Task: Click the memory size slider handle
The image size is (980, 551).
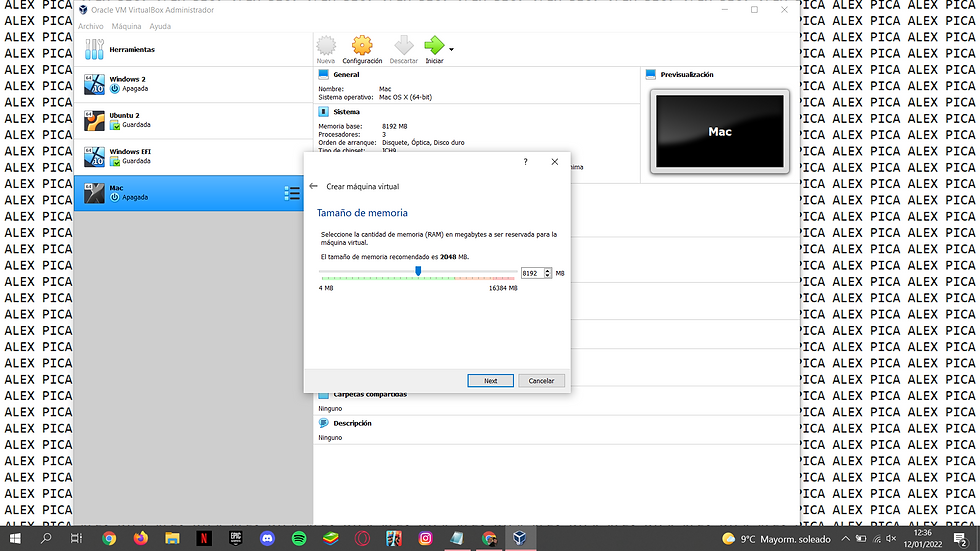Action: coord(418,271)
